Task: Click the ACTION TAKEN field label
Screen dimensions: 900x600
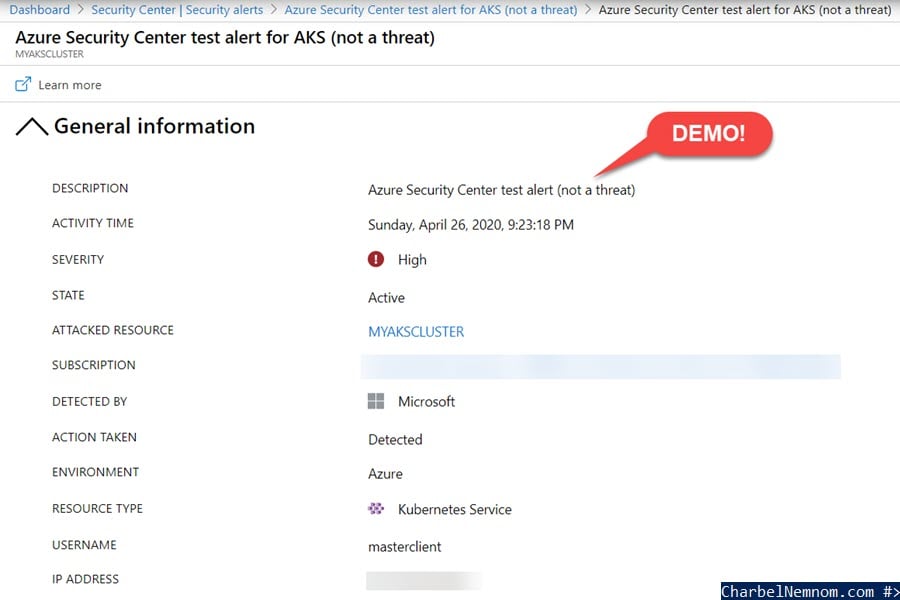Action: click(x=94, y=438)
